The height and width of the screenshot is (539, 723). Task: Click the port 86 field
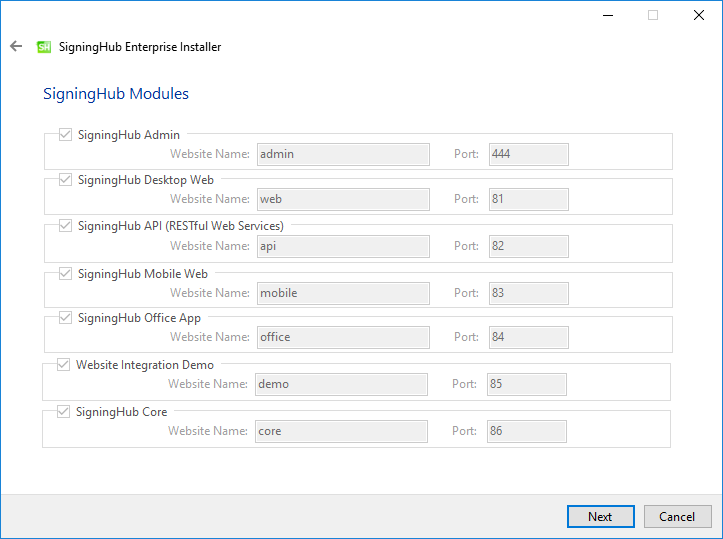[x=527, y=431]
